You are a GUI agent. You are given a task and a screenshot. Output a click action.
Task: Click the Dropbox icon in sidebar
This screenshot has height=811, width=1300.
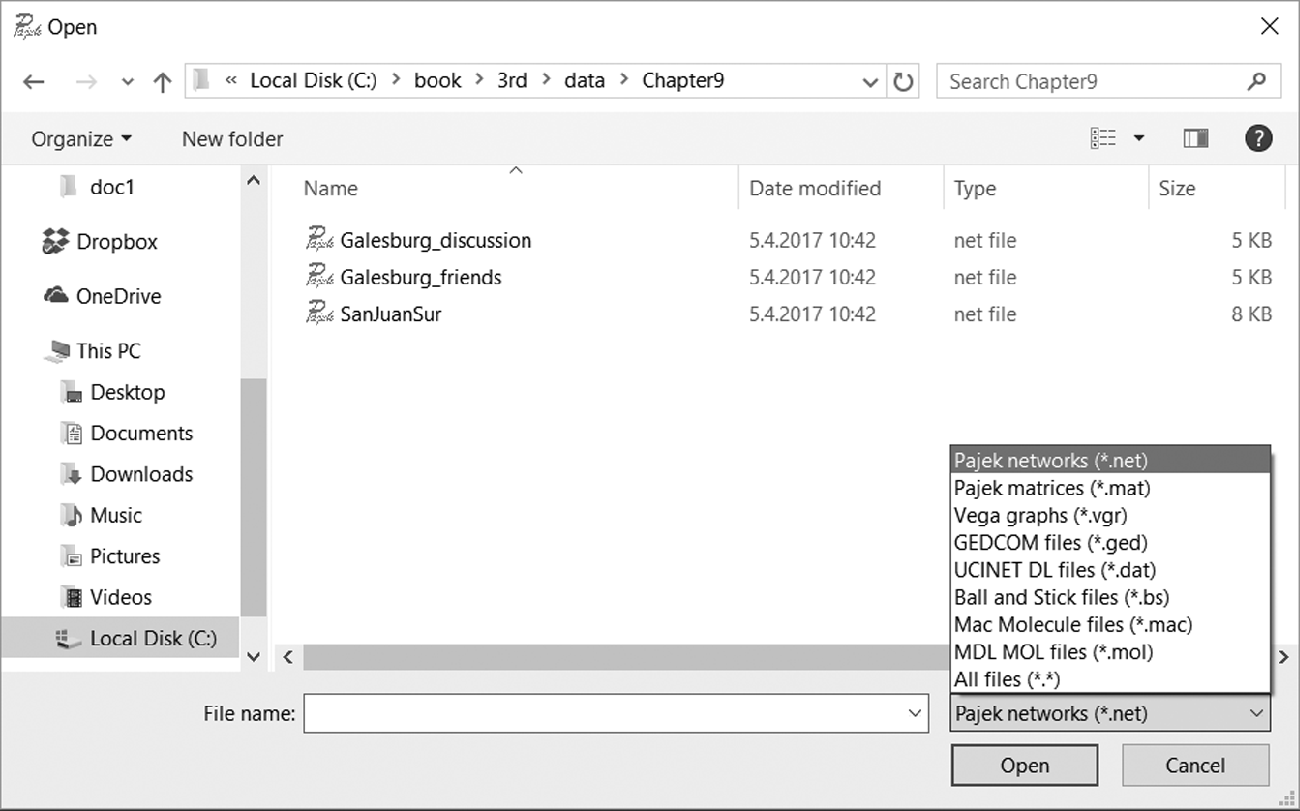(56, 241)
